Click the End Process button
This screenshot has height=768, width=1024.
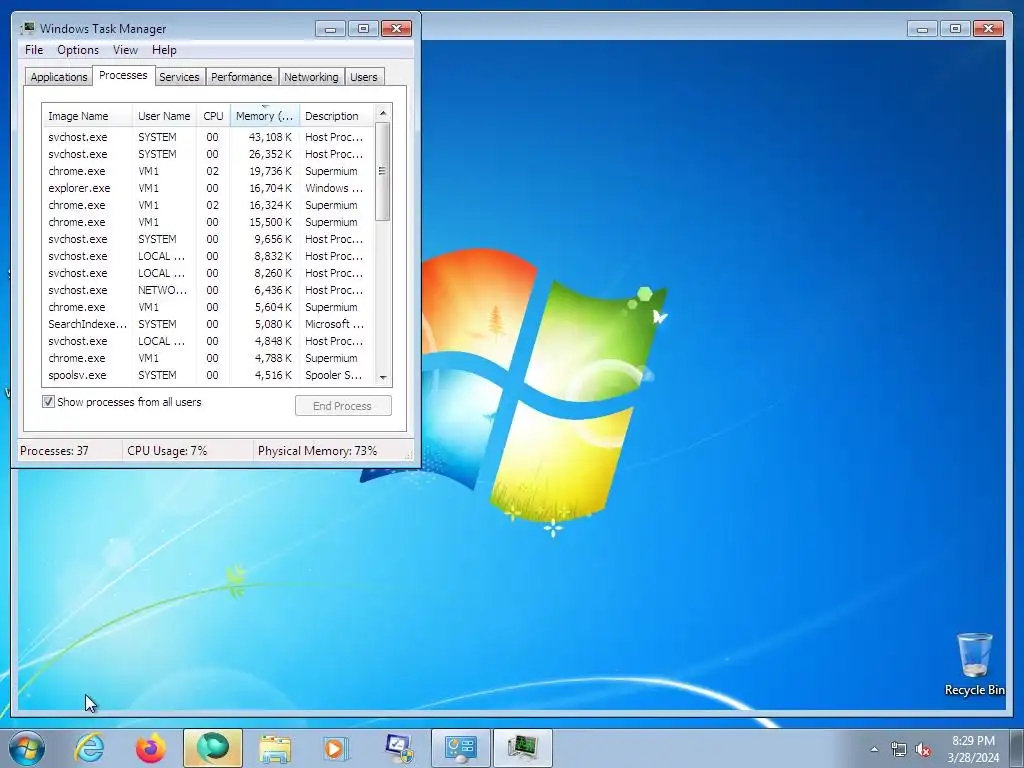tap(343, 406)
